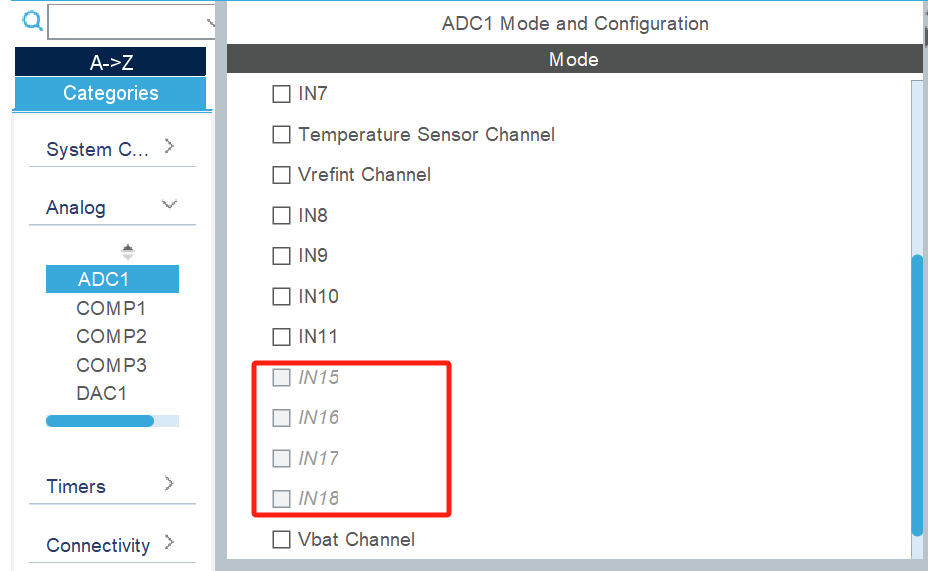Image resolution: width=928 pixels, height=571 pixels.
Task: Open COMP1 peripheral settings
Action: [x=111, y=308]
